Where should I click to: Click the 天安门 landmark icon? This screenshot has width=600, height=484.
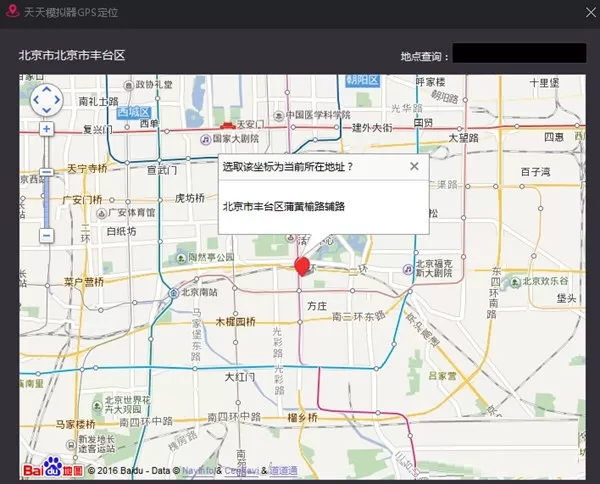coord(227,125)
